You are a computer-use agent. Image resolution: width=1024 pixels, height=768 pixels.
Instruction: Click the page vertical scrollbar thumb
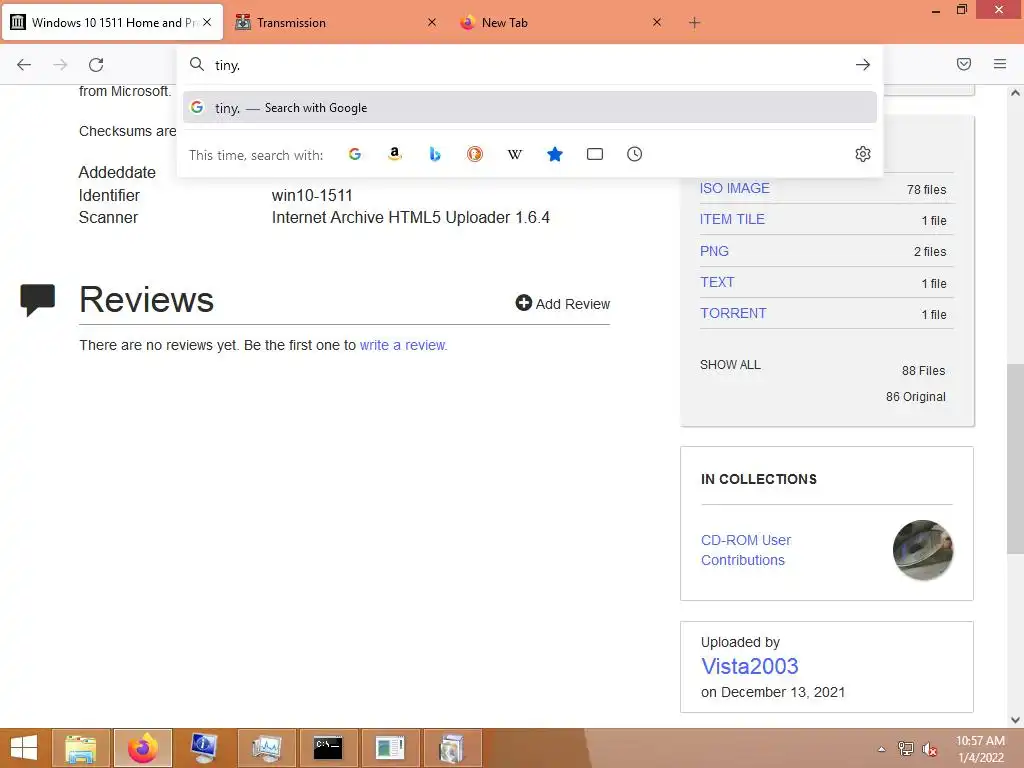pos(1015,458)
